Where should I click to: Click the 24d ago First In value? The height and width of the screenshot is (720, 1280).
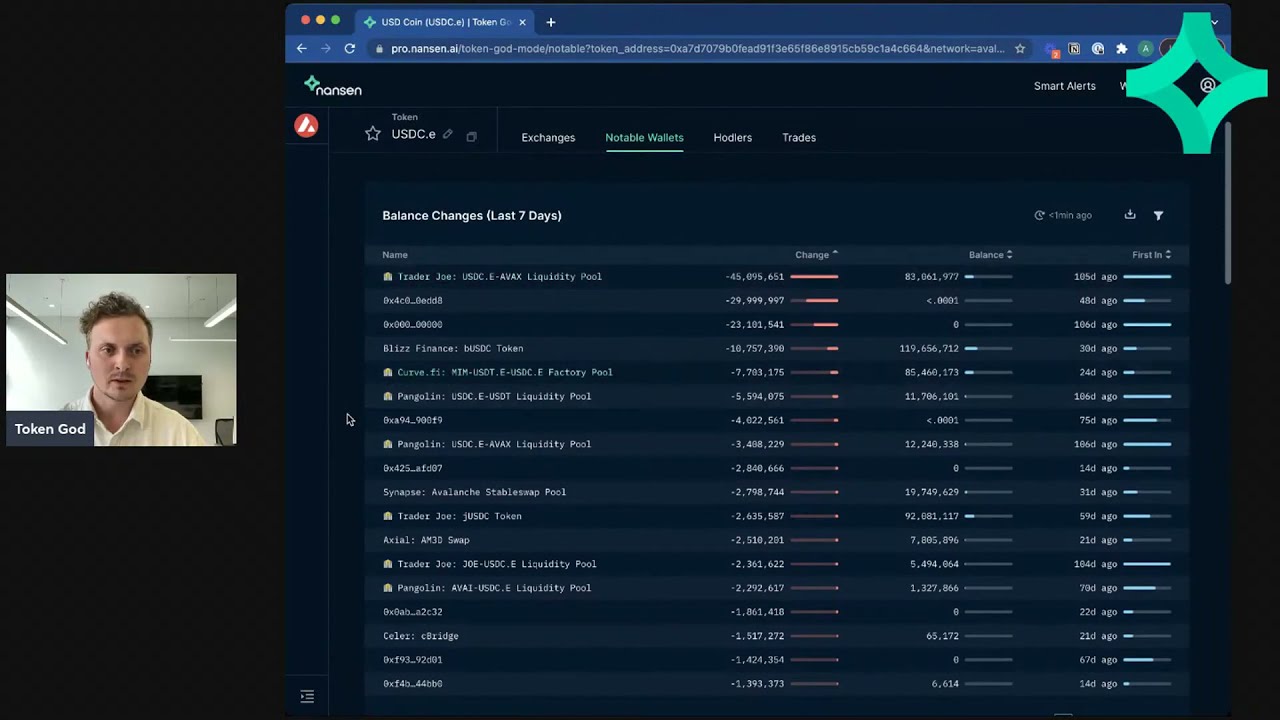pyautogui.click(x=1099, y=373)
